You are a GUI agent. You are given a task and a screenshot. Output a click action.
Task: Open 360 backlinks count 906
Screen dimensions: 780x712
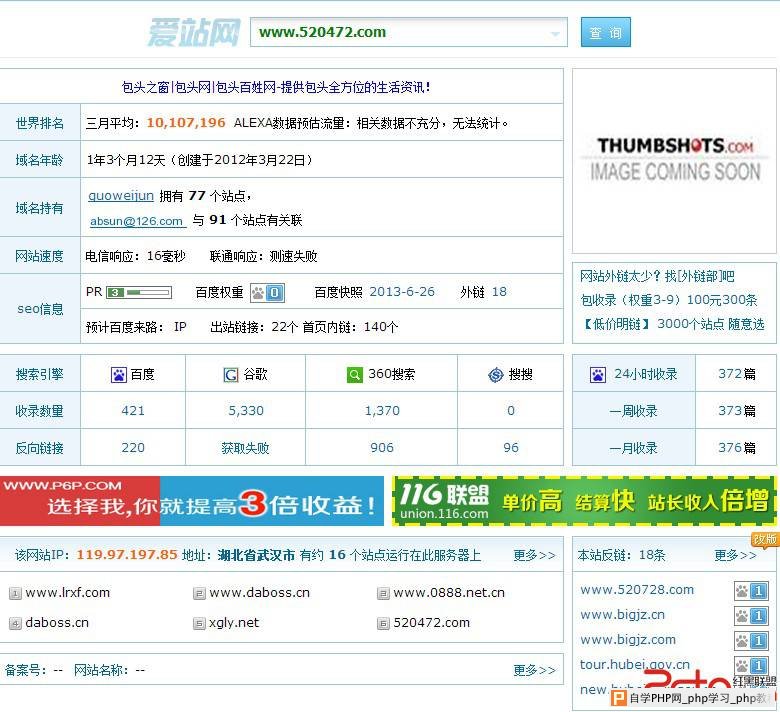point(382,447)
